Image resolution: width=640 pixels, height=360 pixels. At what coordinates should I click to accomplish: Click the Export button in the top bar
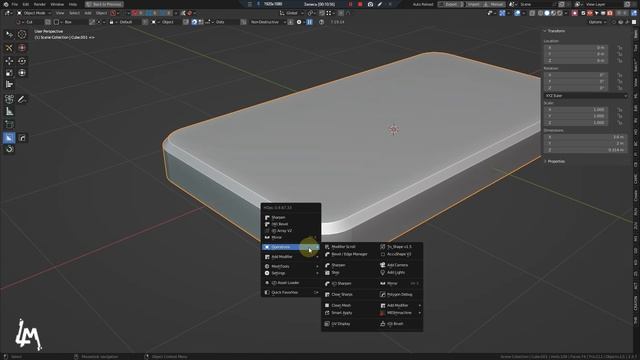tap(451, 4)
